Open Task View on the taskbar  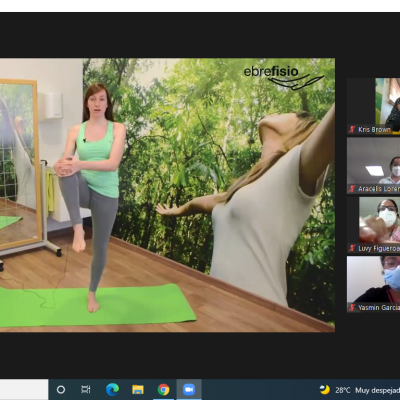(x=86, y=389)
